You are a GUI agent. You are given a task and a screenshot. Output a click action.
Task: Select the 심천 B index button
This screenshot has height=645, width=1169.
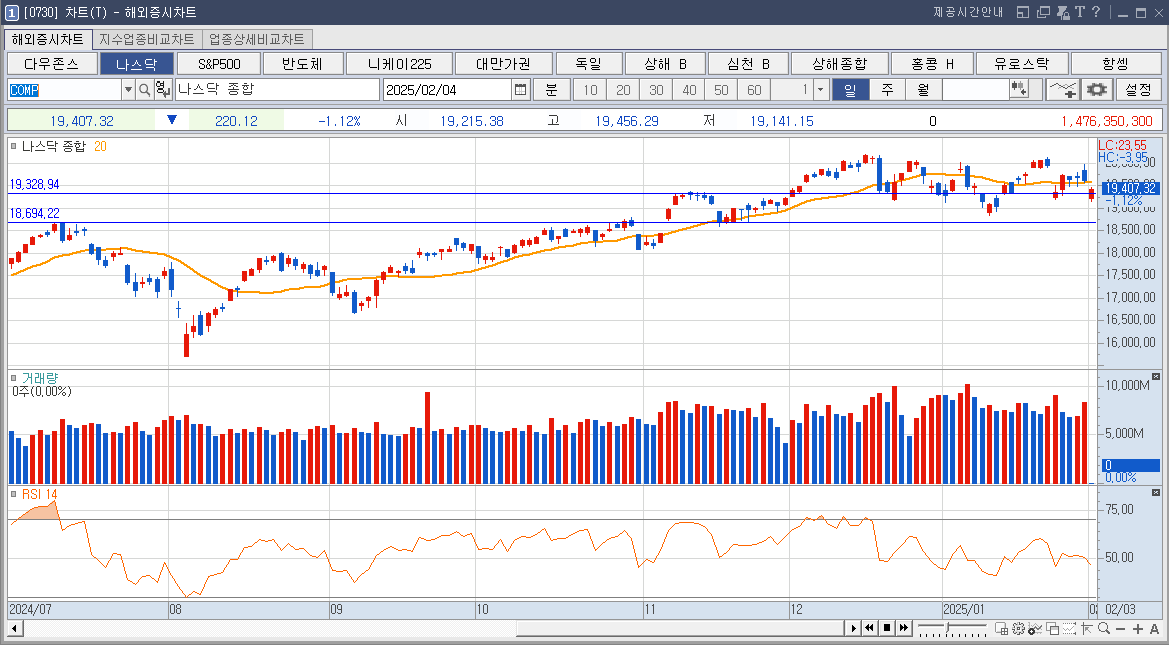748,64
